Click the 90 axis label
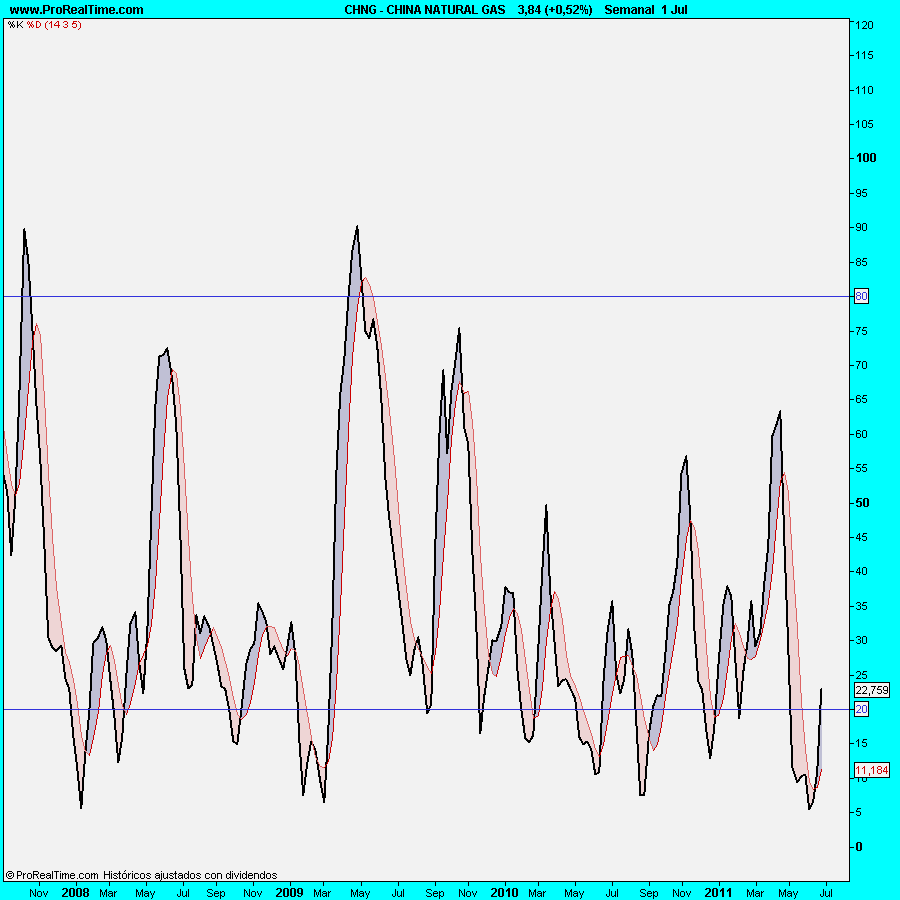Screen dimensions: 900x900 point(862,227)
